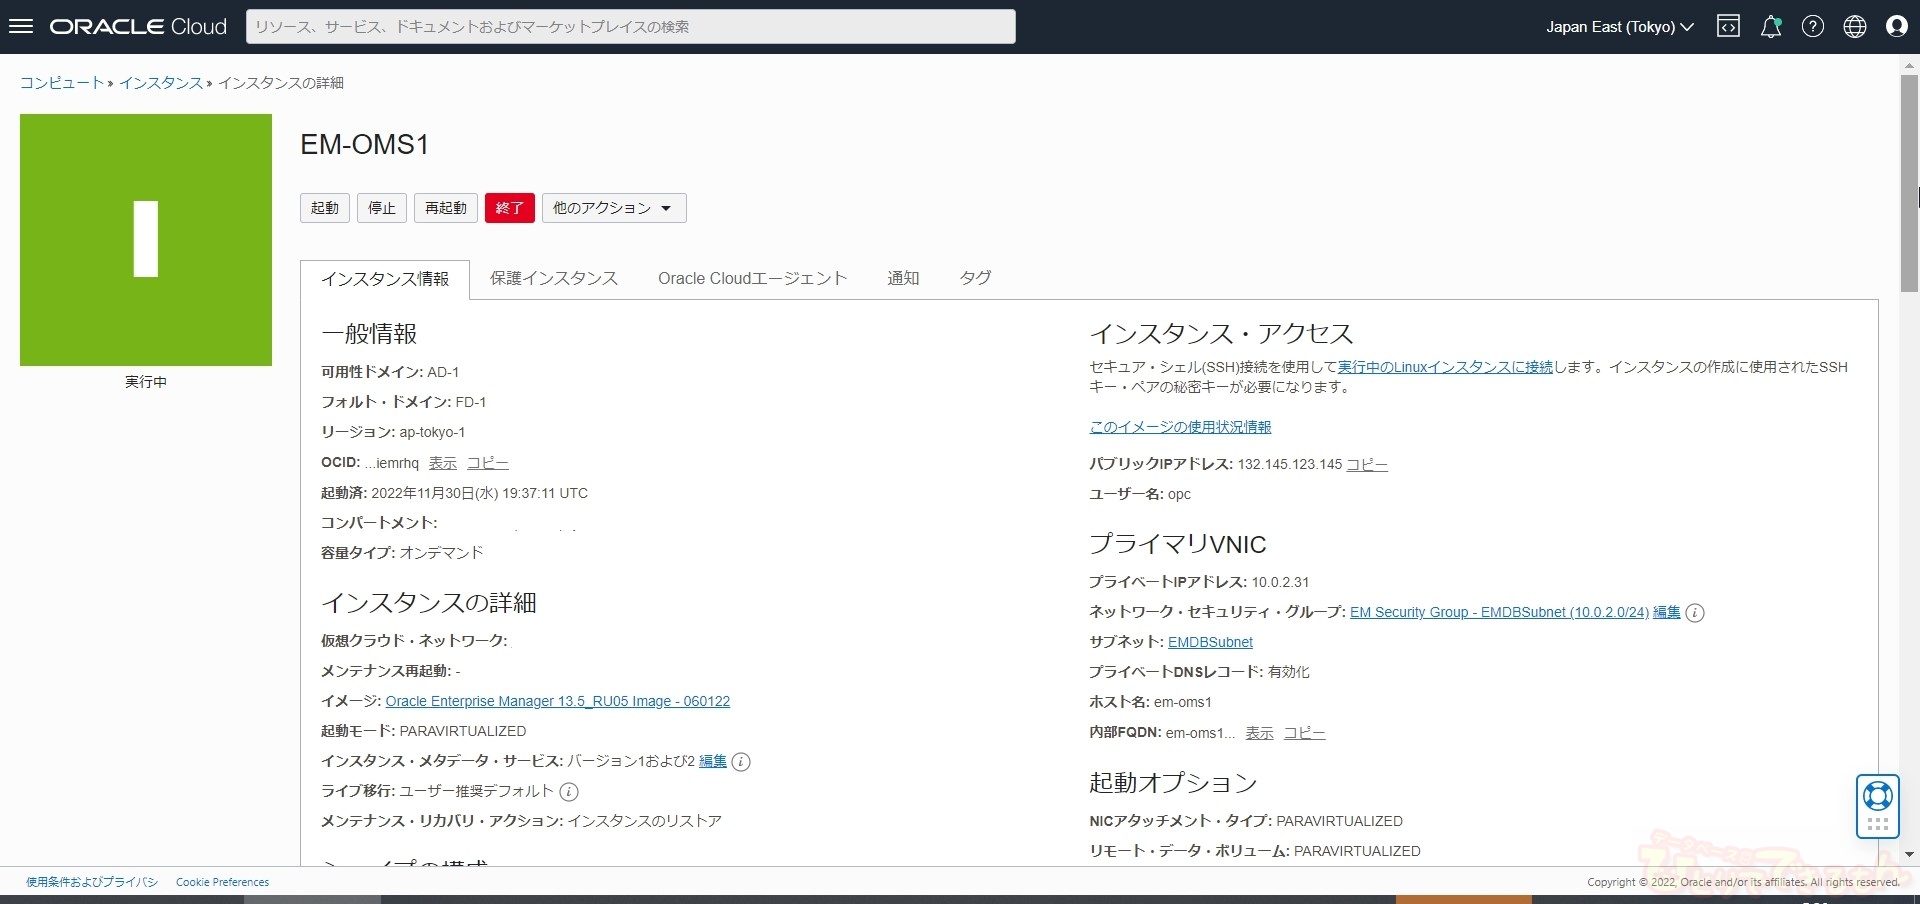Open このイメージの使用状況情報 link
The height and width of the screenshot is (904, 1920).
(x=1180, y=427)
